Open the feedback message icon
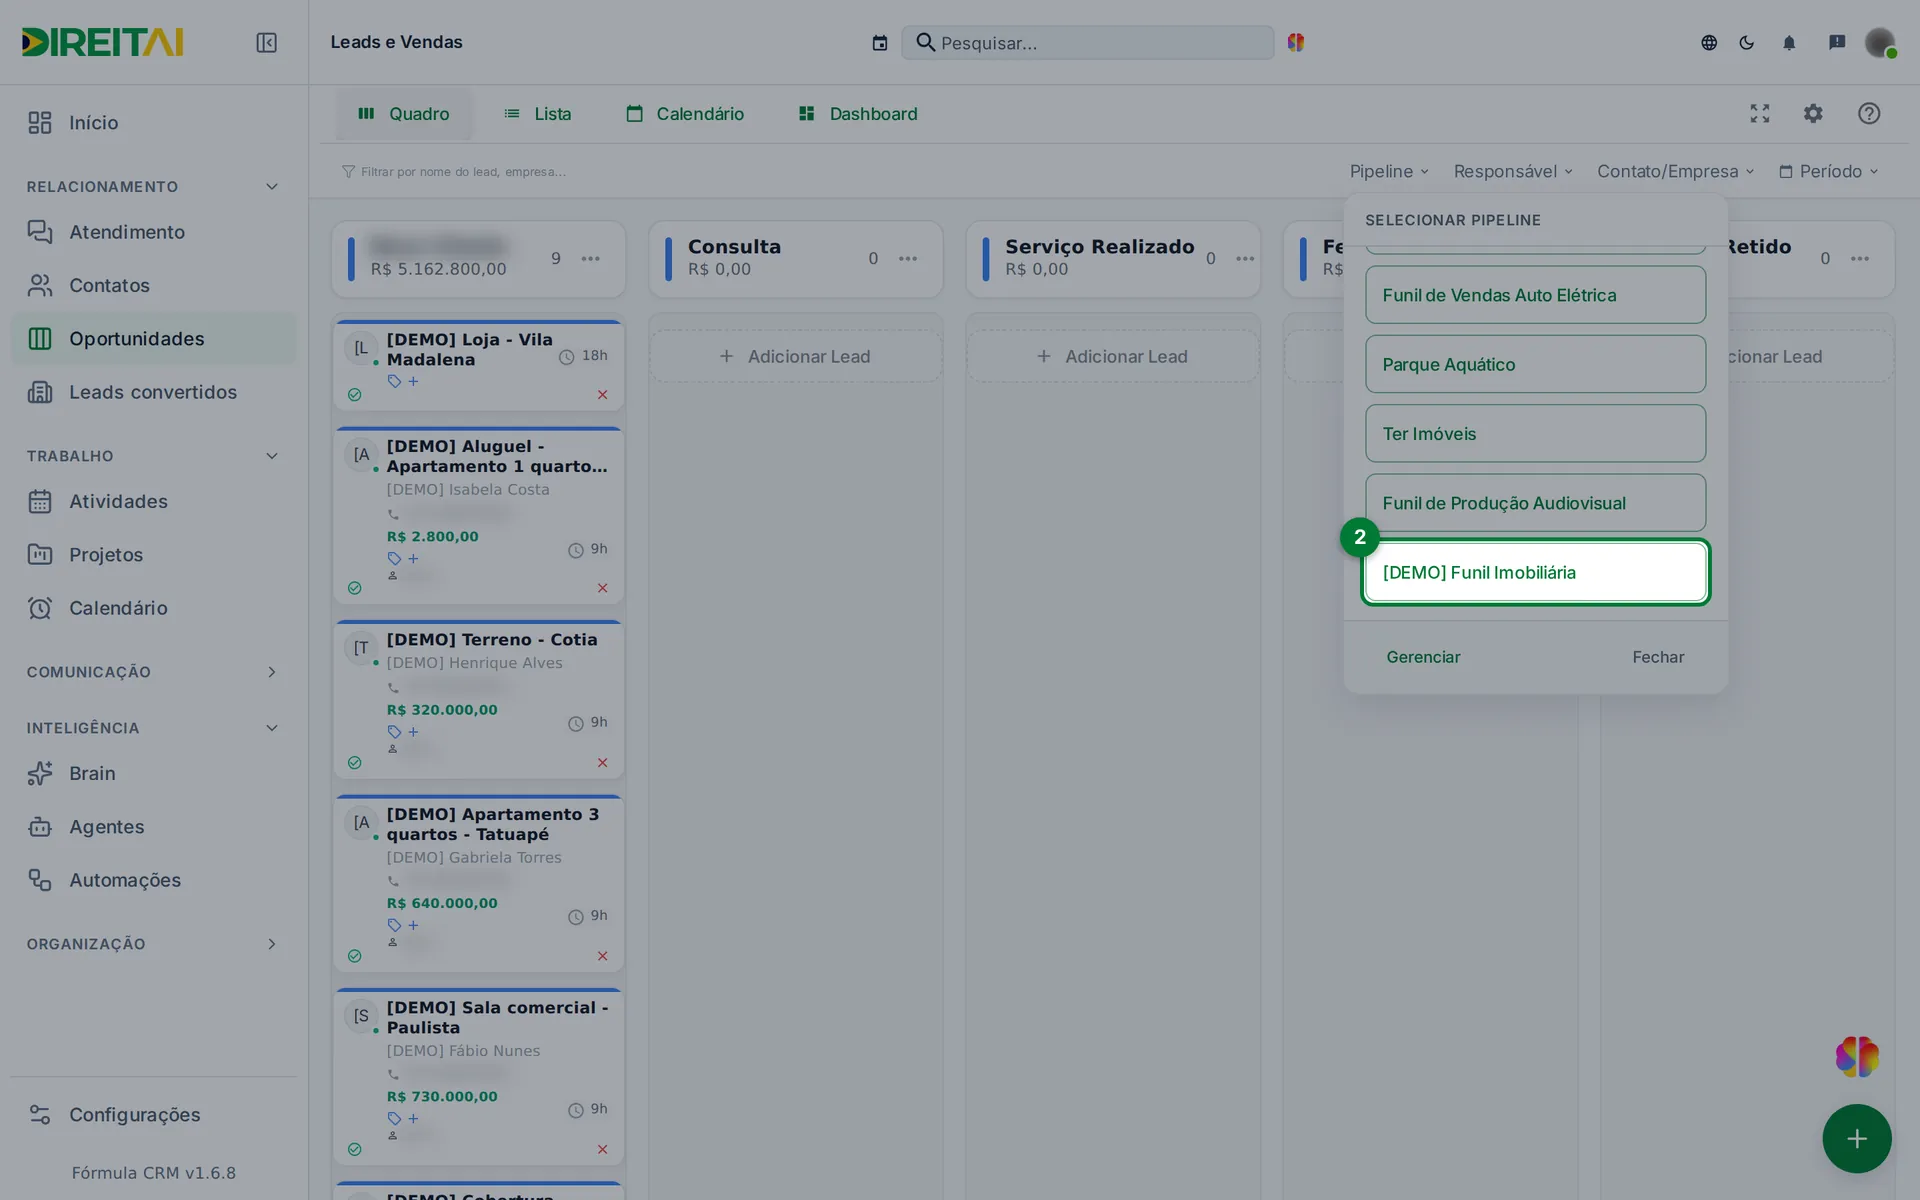Screen dimensions: 1920x1200 pos(1837,43)
